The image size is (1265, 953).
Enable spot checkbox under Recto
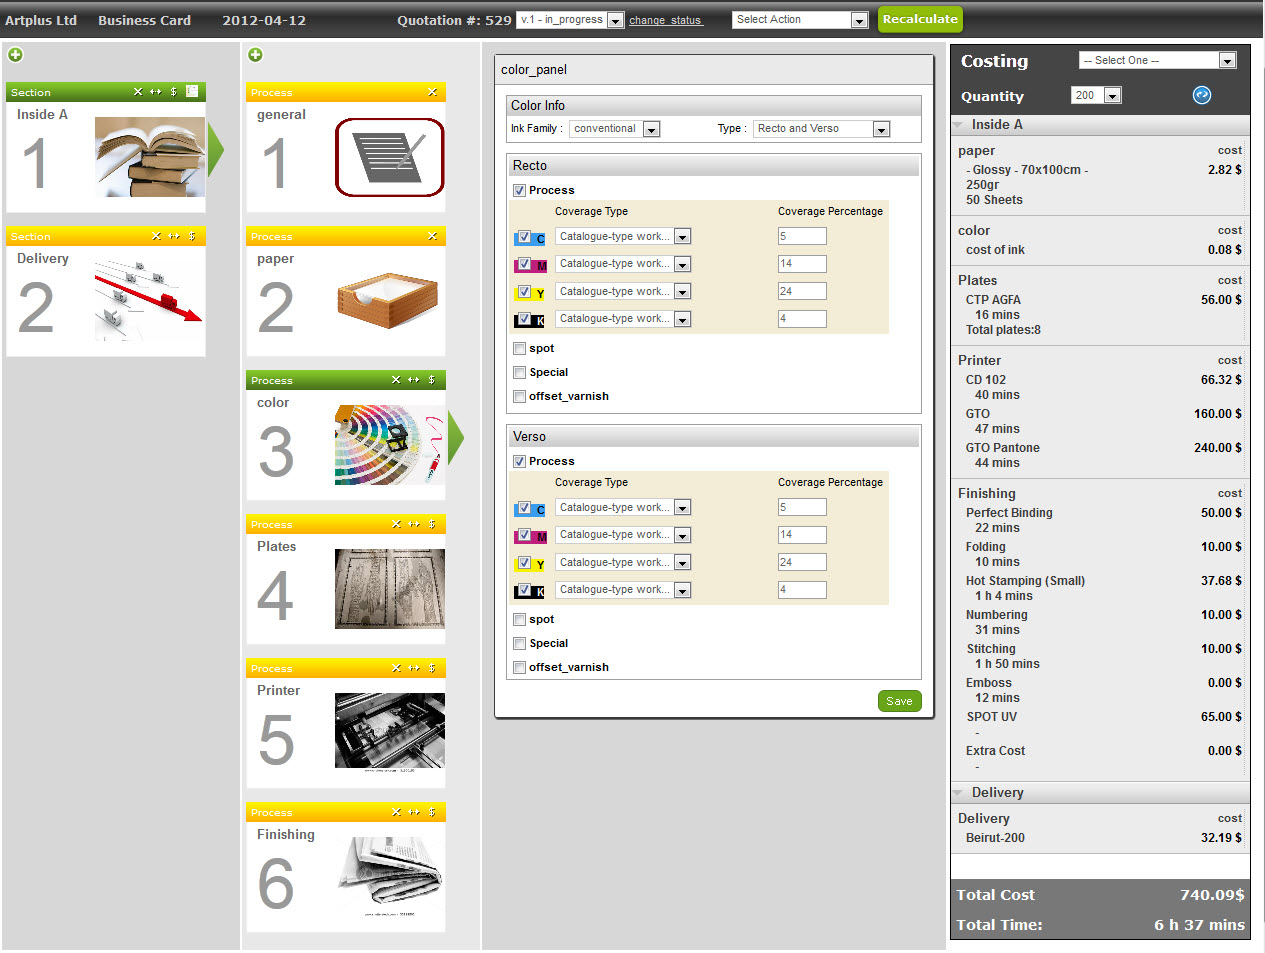(519, 348)
